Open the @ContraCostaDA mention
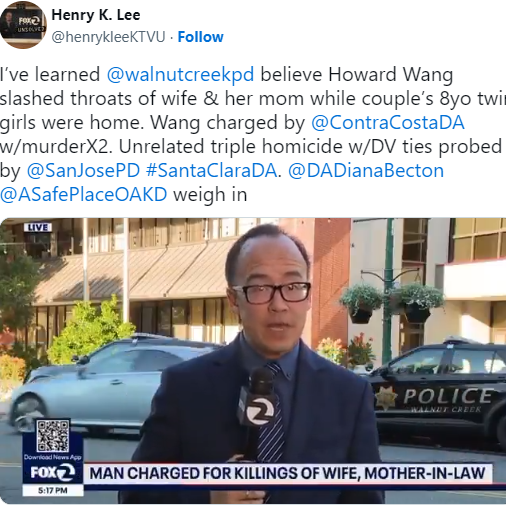The image size is (506, 509). click(x=388, y=122)
